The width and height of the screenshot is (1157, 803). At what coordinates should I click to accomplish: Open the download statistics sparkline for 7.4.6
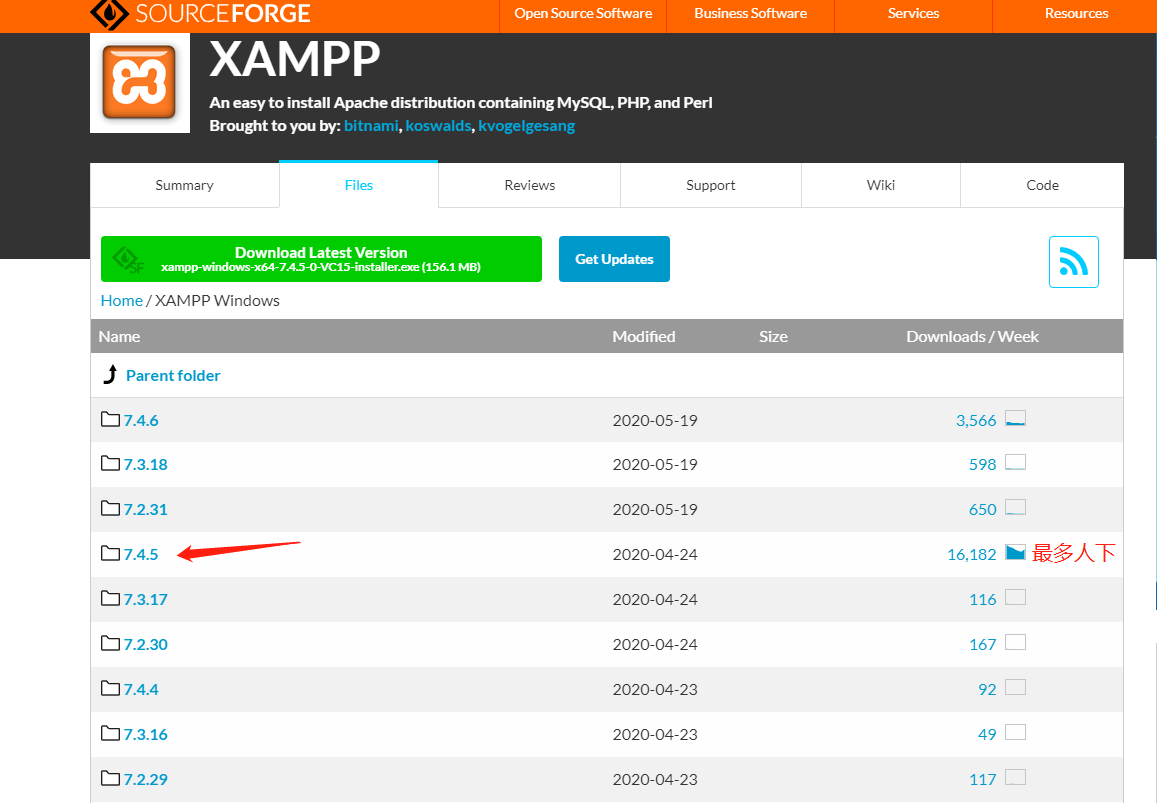[x=1016, y=419]
